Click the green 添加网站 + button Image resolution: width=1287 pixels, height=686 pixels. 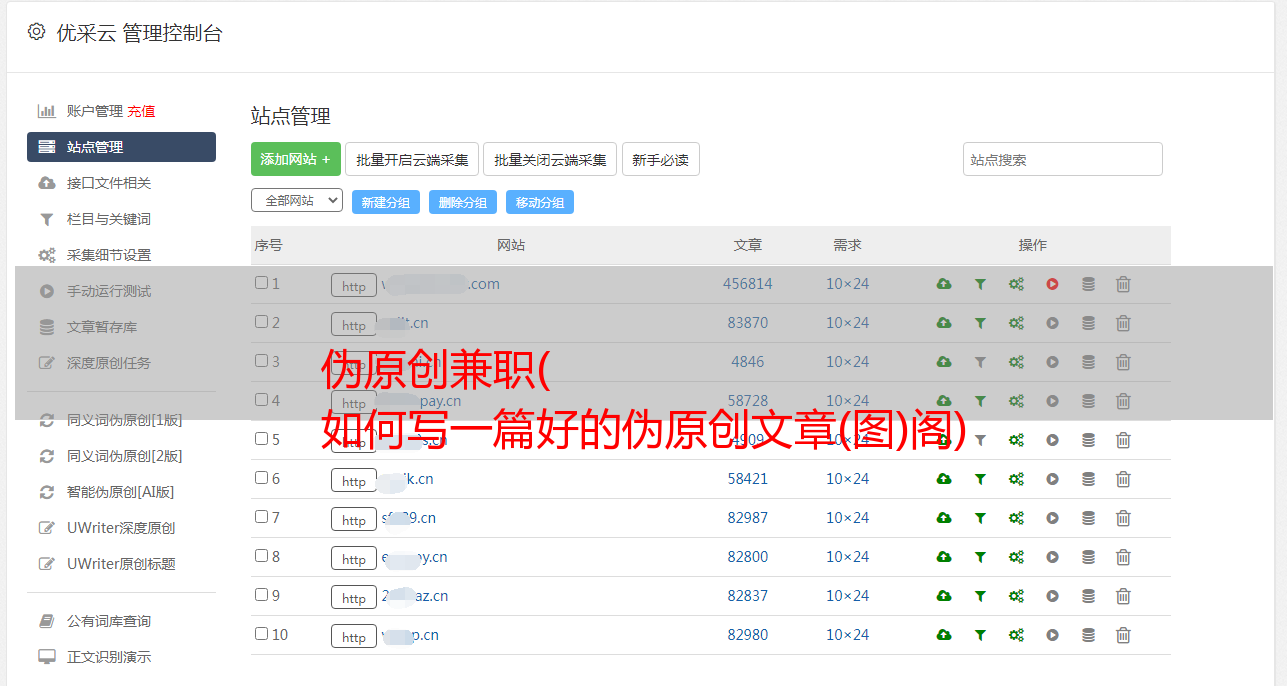(296, 159)
